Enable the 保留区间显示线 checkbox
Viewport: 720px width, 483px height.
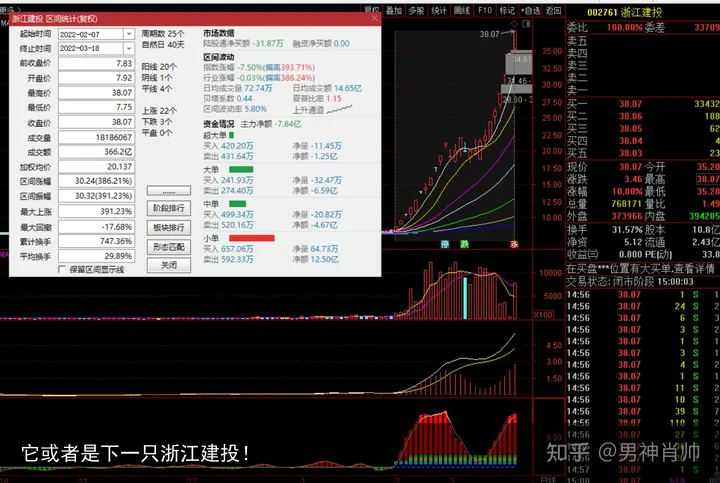pyautogui.click(x=62, y=269)
